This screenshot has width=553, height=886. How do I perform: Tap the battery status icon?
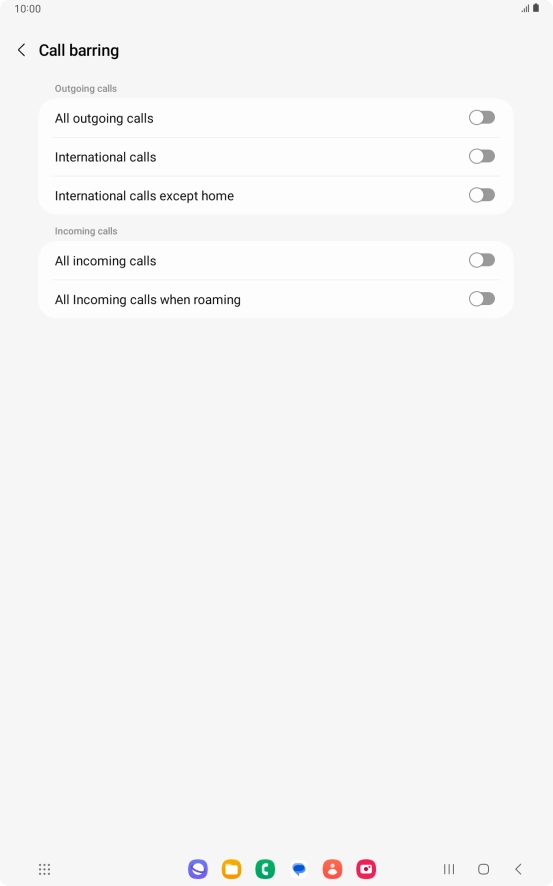point(536,8)
